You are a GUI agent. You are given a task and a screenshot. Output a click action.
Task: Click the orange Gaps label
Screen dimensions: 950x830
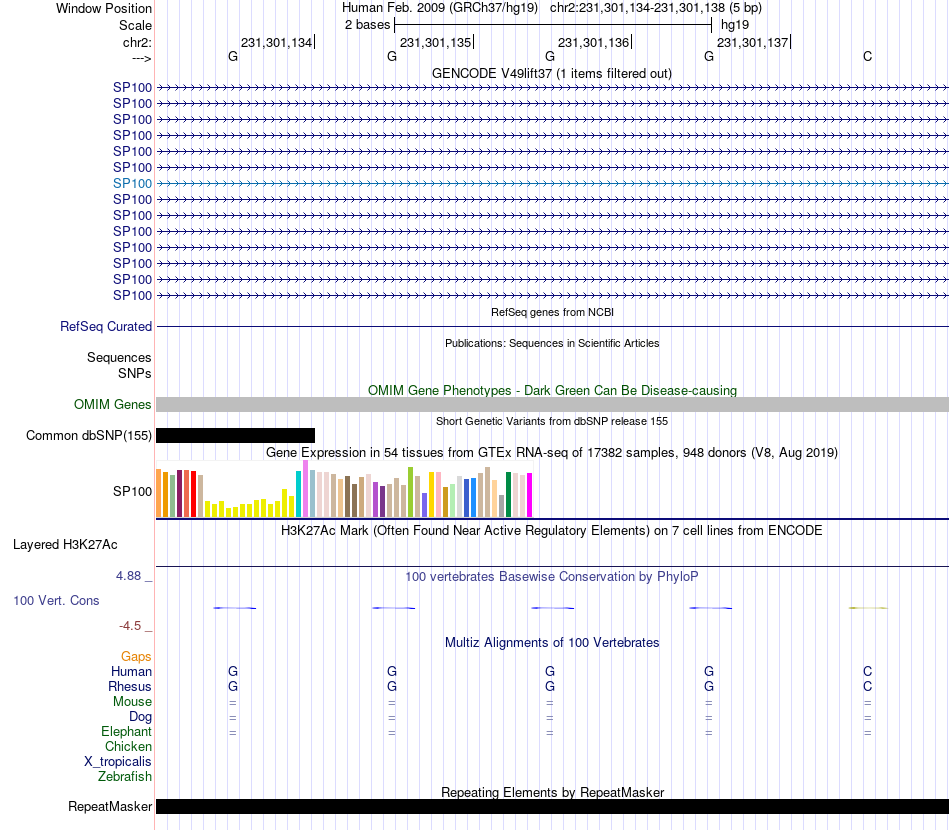(x=136, y=657)
